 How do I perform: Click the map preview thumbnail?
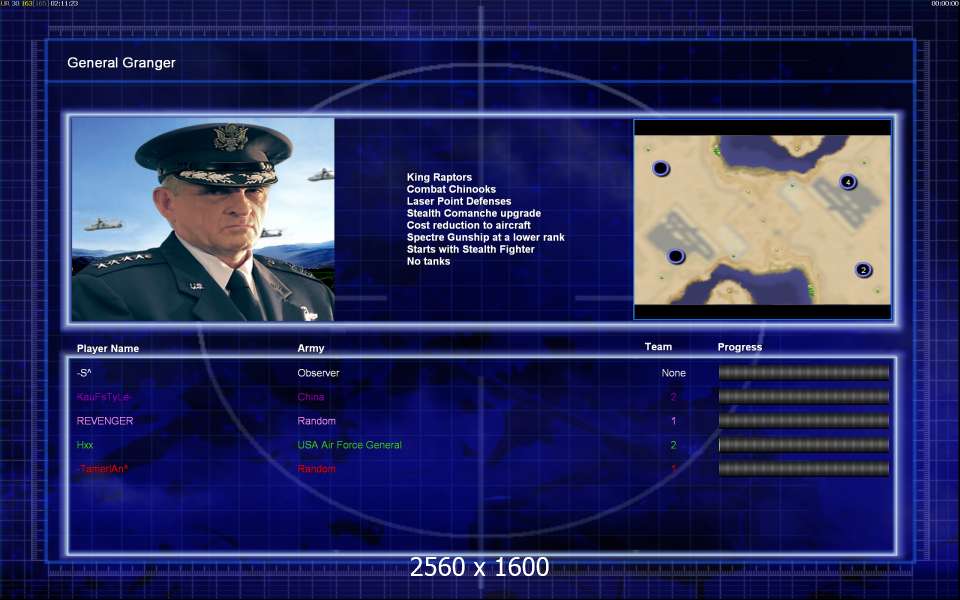coord(762,219)
